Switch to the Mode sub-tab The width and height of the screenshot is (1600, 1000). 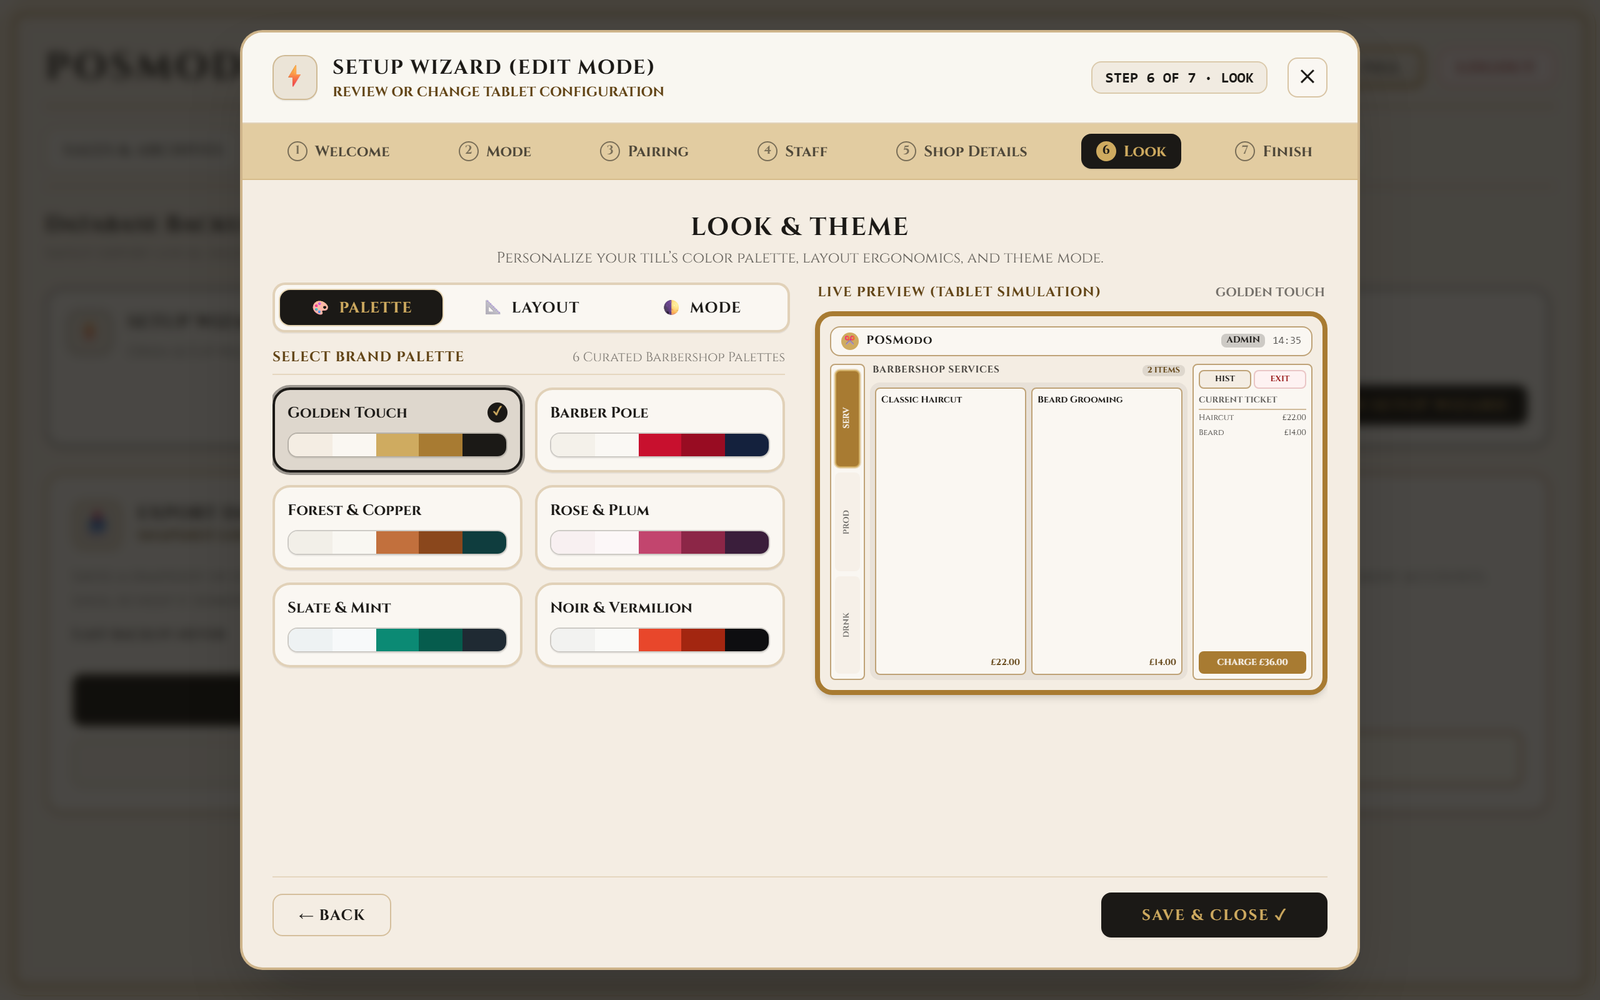point(702,308)
